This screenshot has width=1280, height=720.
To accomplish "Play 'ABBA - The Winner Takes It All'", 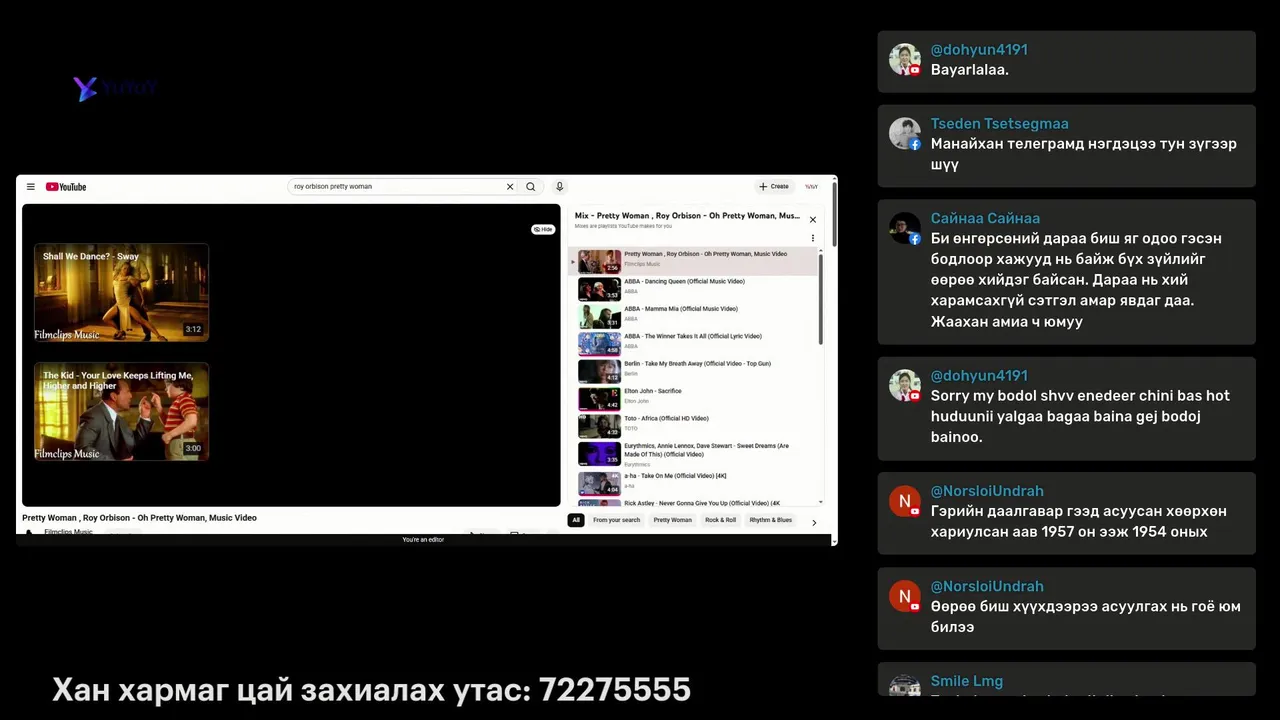I will [x=694, y=343].
